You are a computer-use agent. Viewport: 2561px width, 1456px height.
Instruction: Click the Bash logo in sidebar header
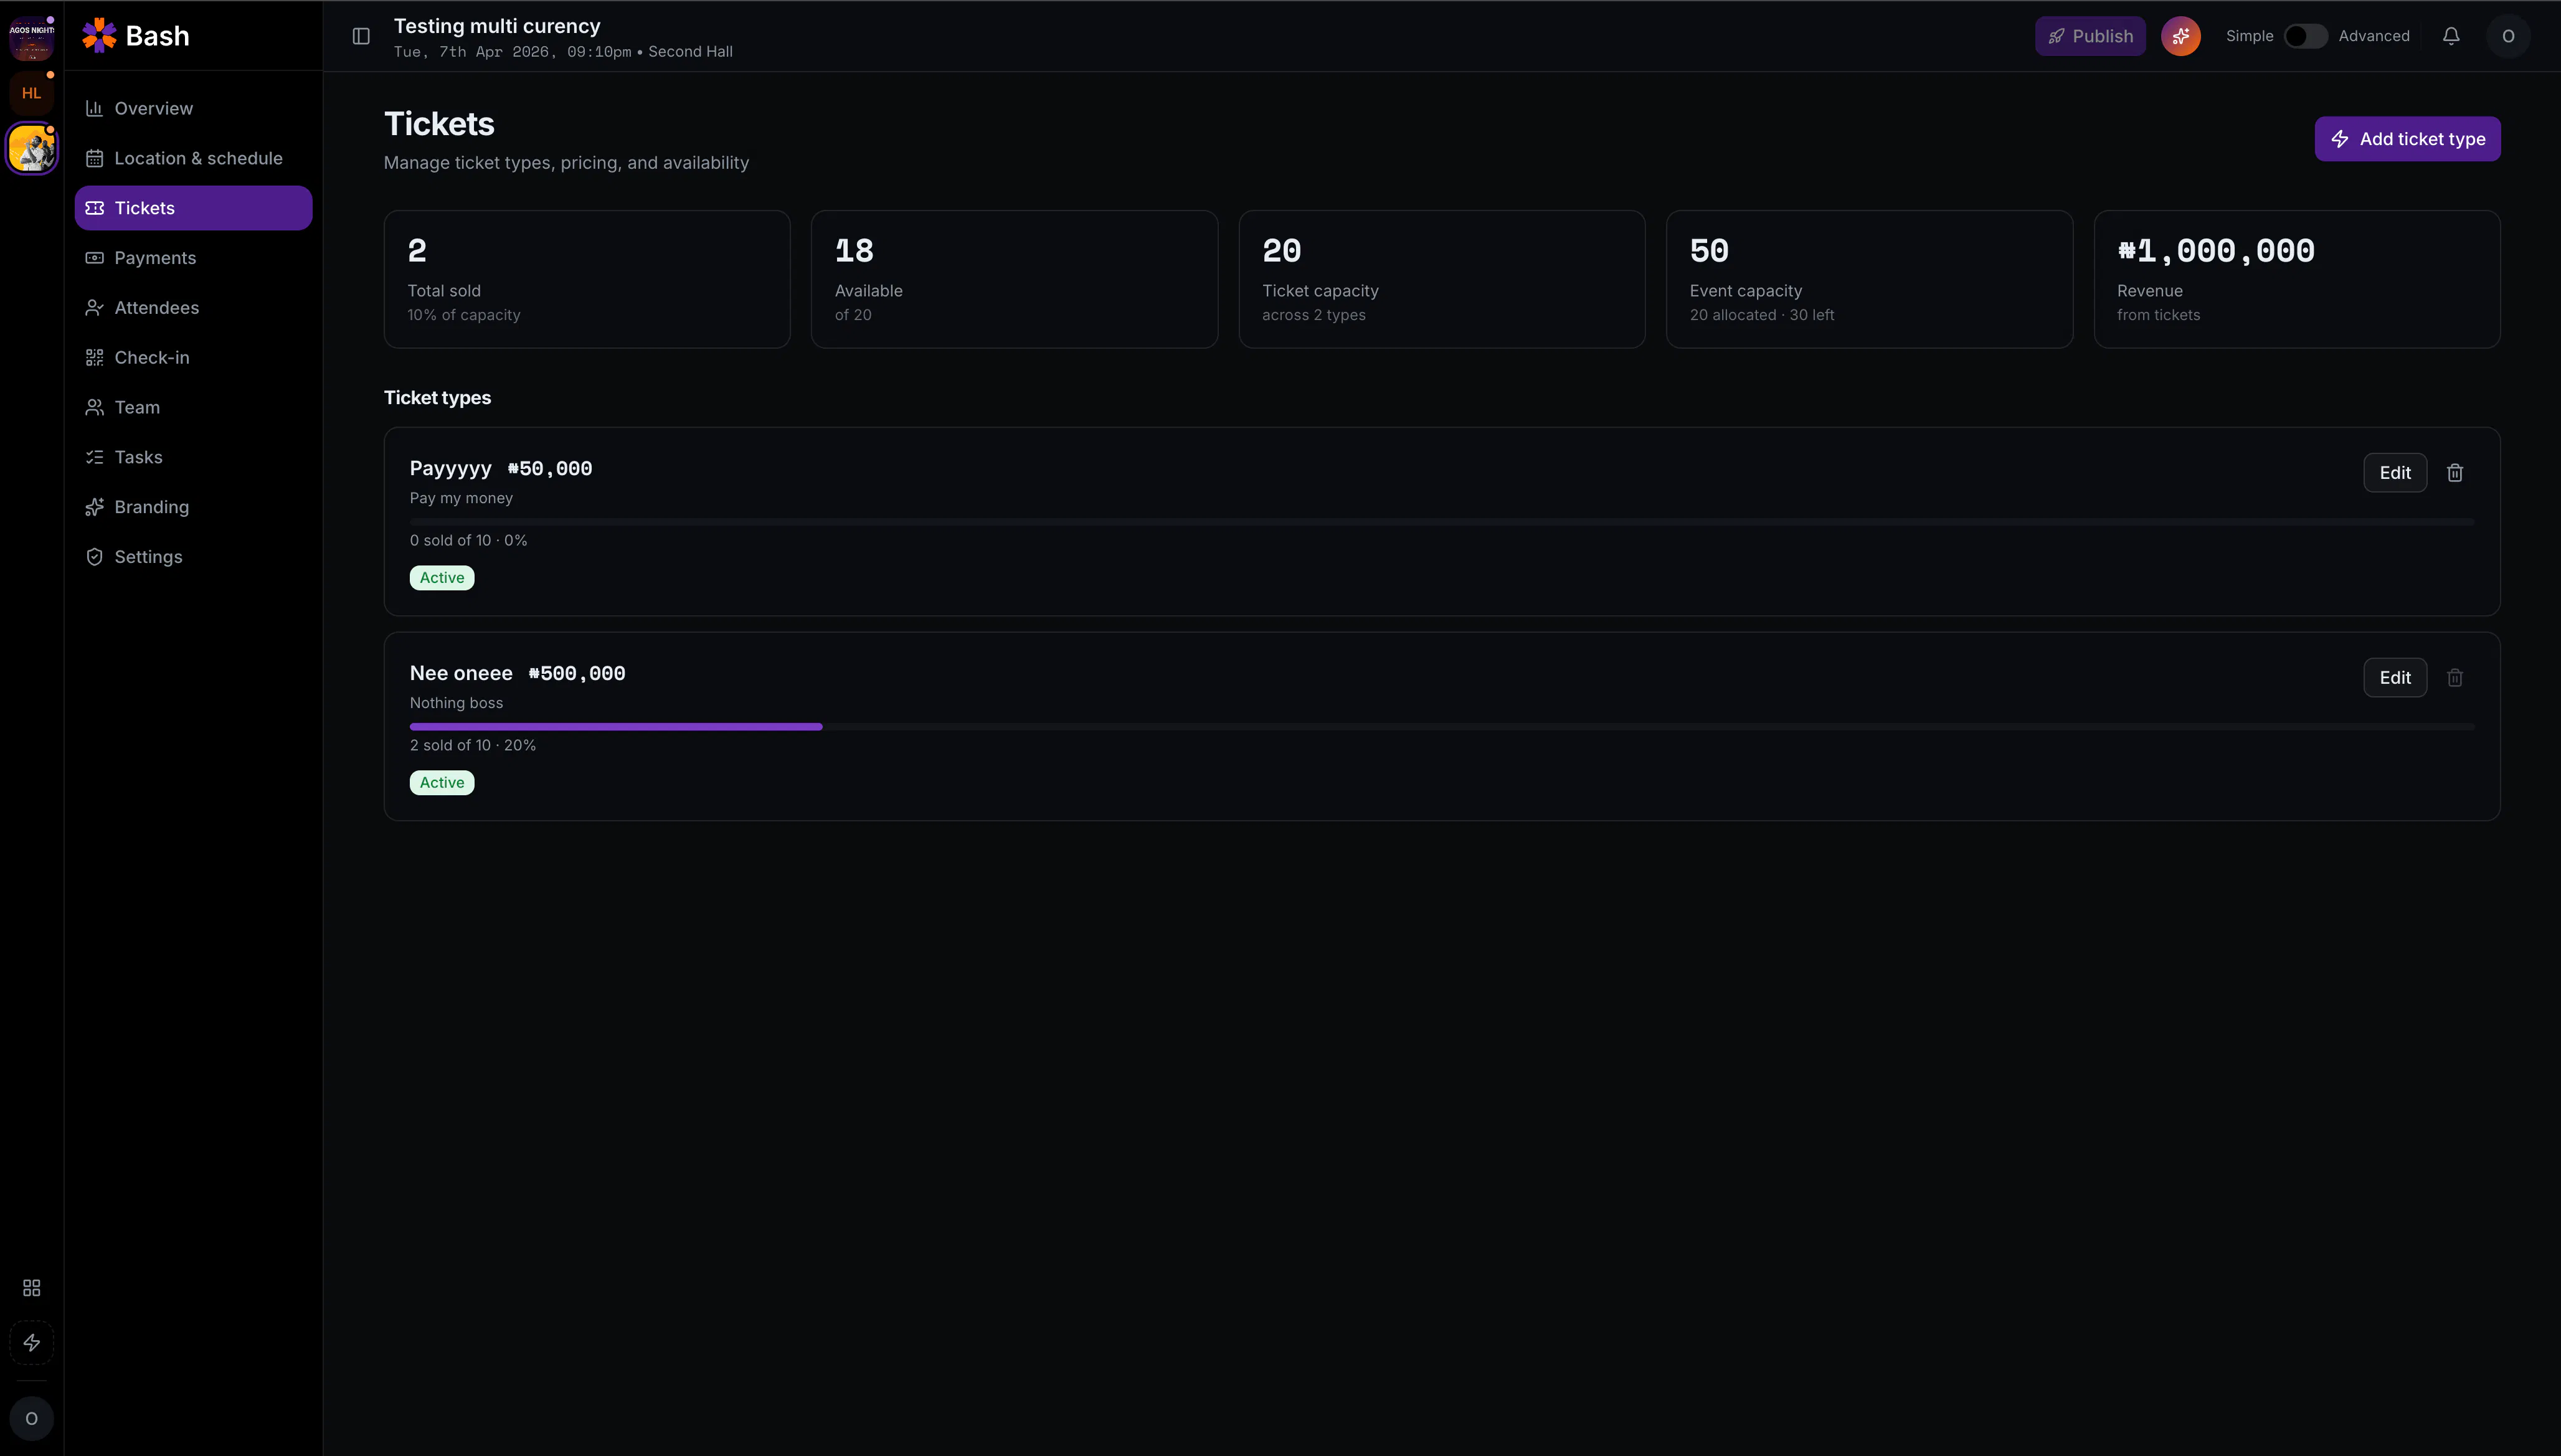[x=135, y=36]
